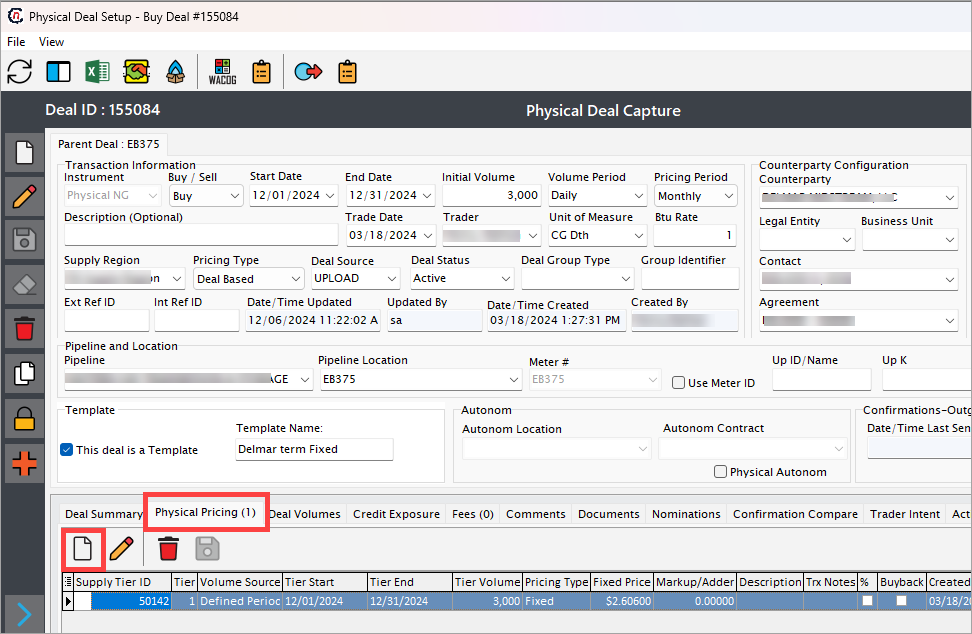
Task: Open the Nominations tab
Action: click(686, 514)
